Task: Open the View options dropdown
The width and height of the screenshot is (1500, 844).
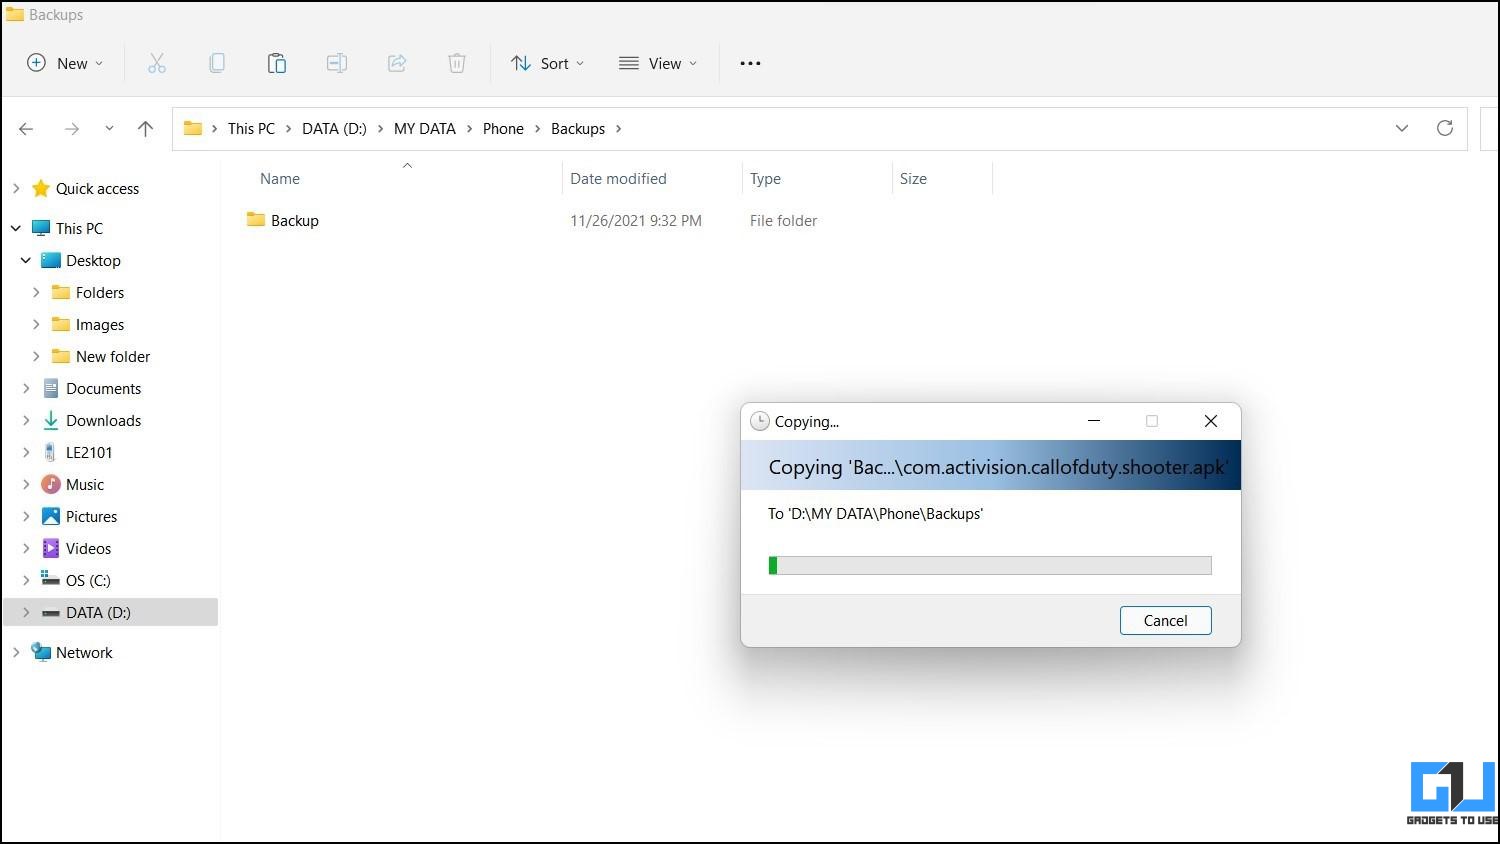Action: click(x=658, y=63)
